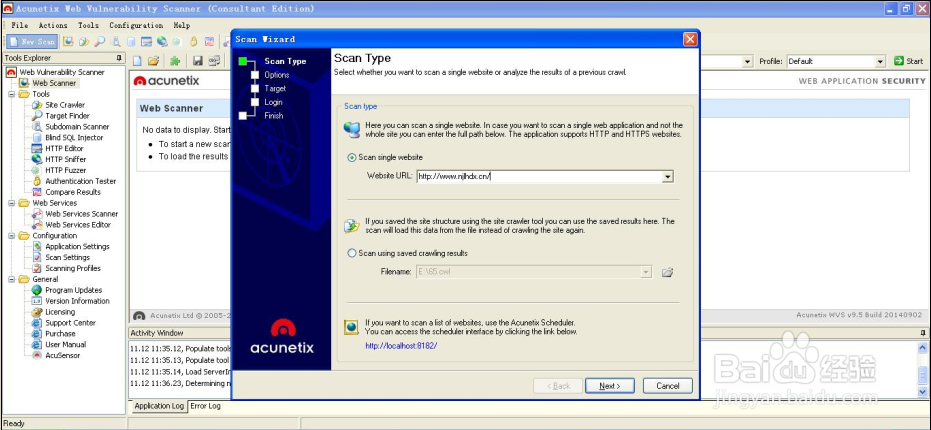Open the Website URL dropdown list

pos(667,176)
